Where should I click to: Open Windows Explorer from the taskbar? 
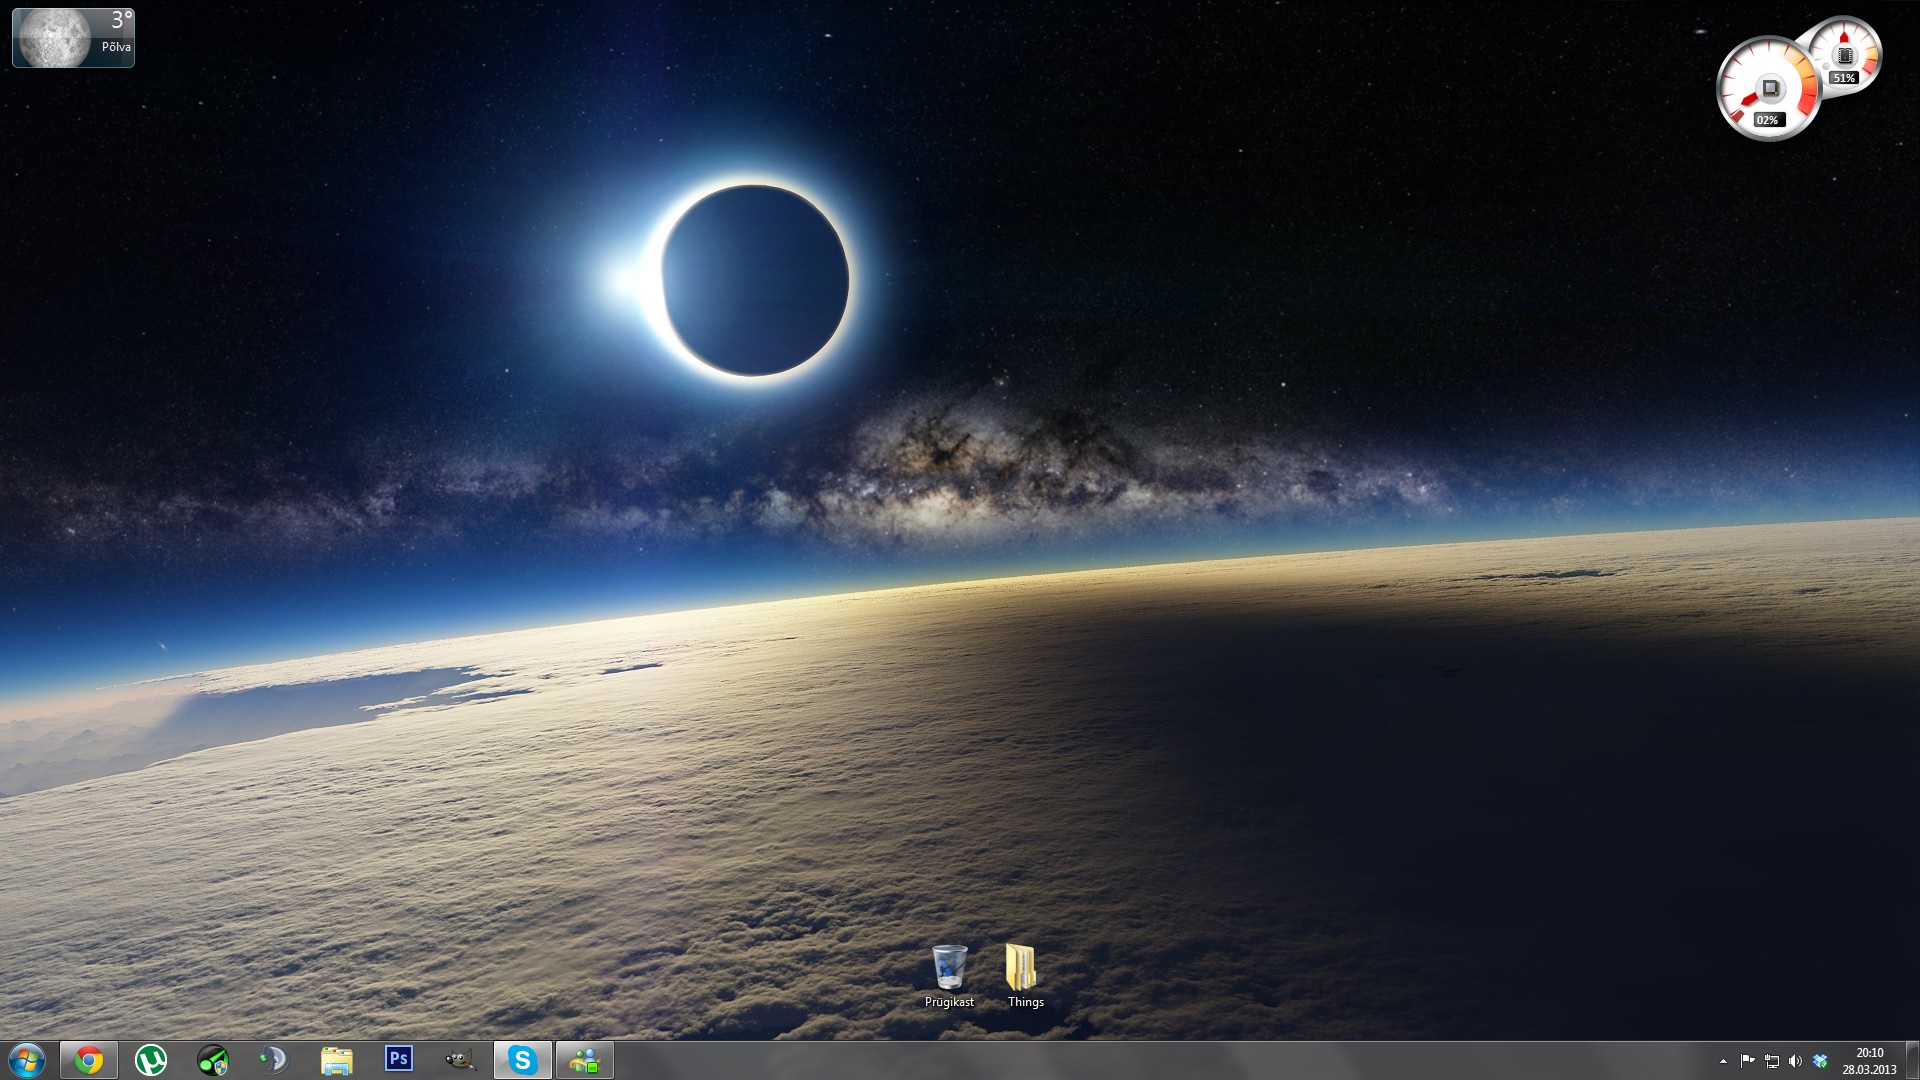[x=337, y=1060]
